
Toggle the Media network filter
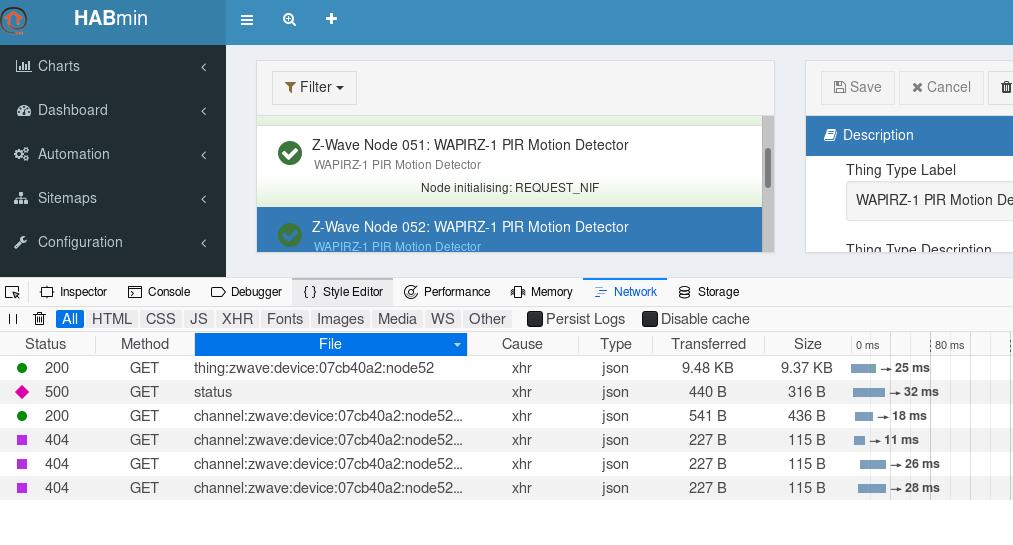click(397, 319)
